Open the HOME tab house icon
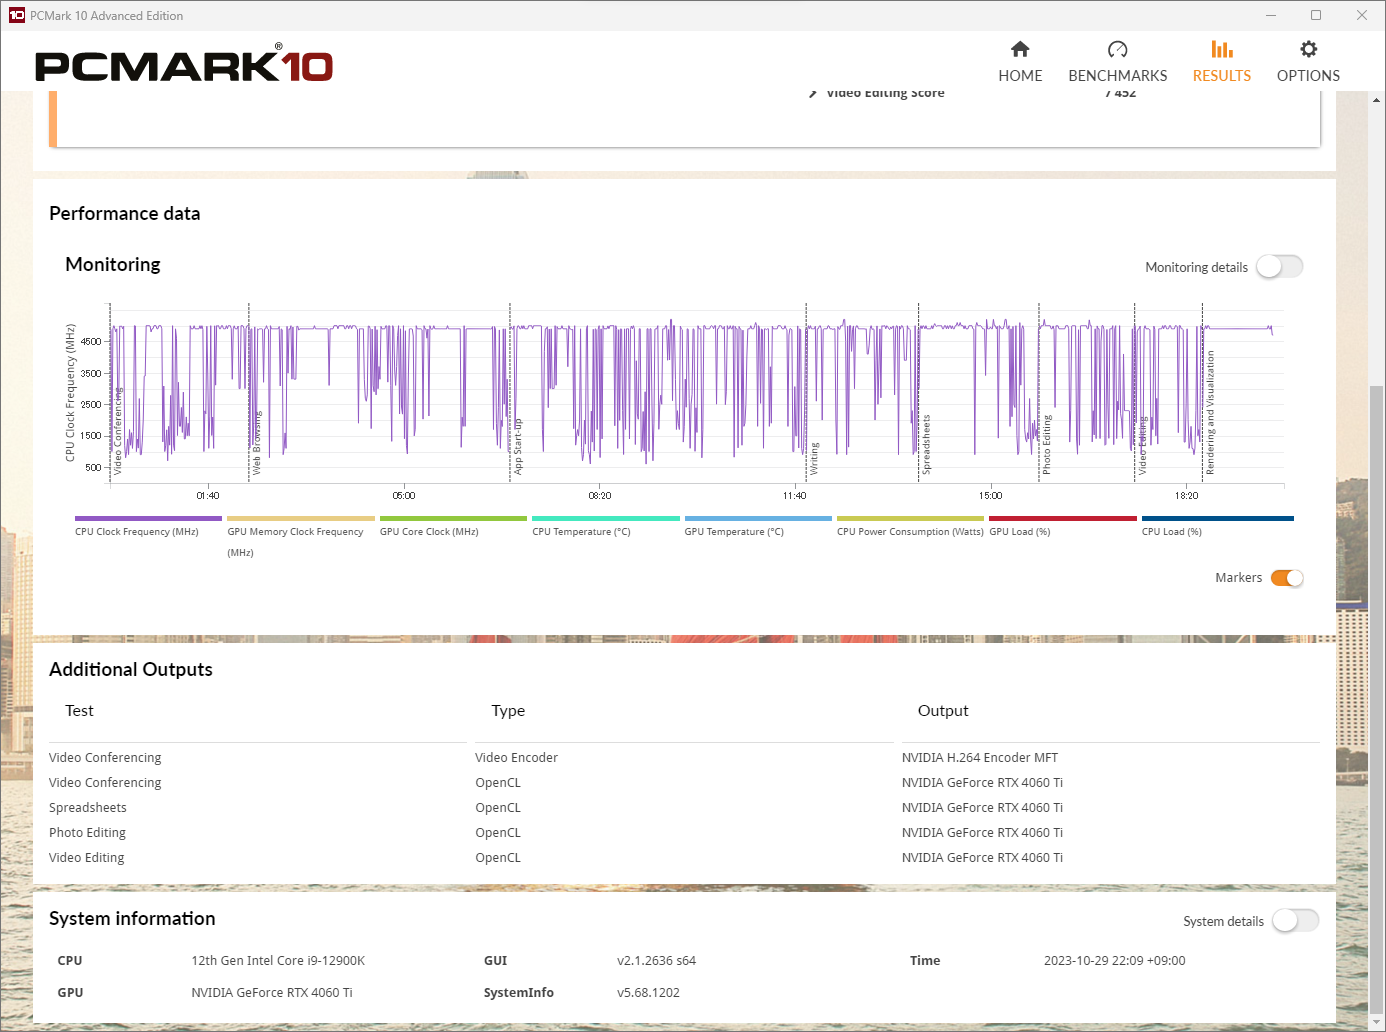 [1020, 49]
